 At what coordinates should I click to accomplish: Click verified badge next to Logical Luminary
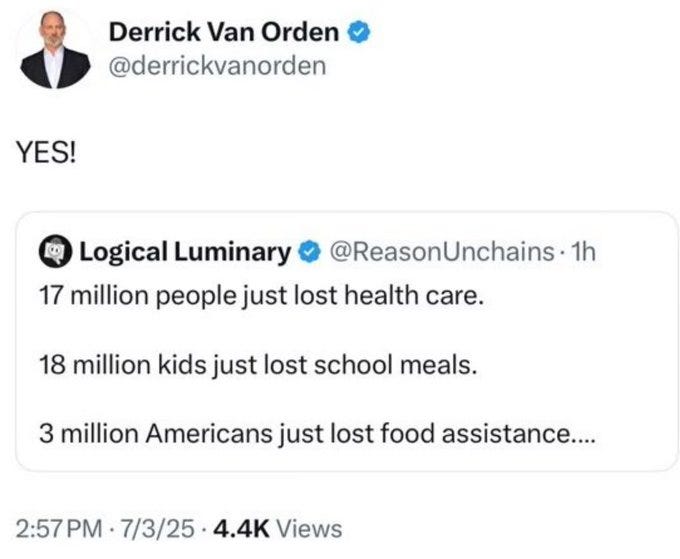pyautogui.click(x=308, y=253)
